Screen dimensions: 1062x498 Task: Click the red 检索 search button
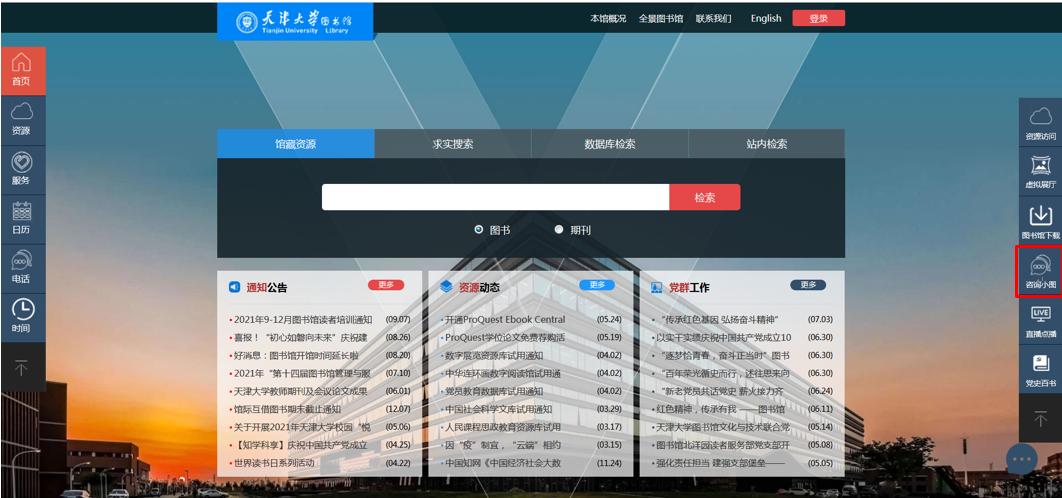point(704,197)
